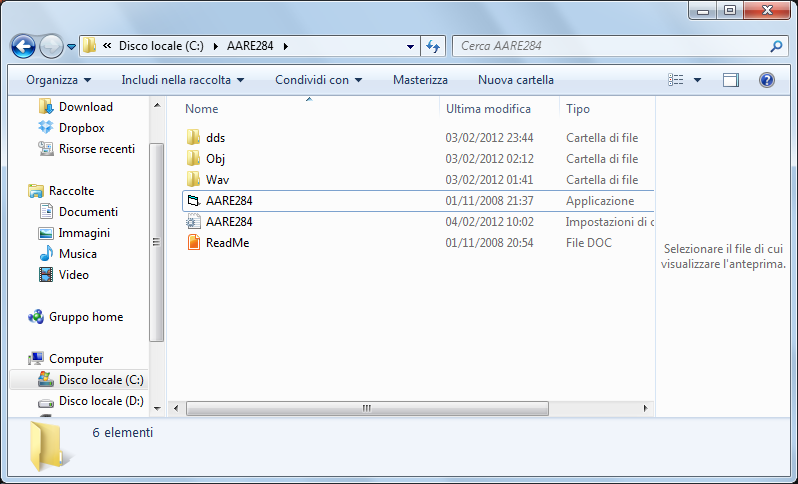
Task: Refresh the AARE284 folder view
Action: [x=433, y=46]
